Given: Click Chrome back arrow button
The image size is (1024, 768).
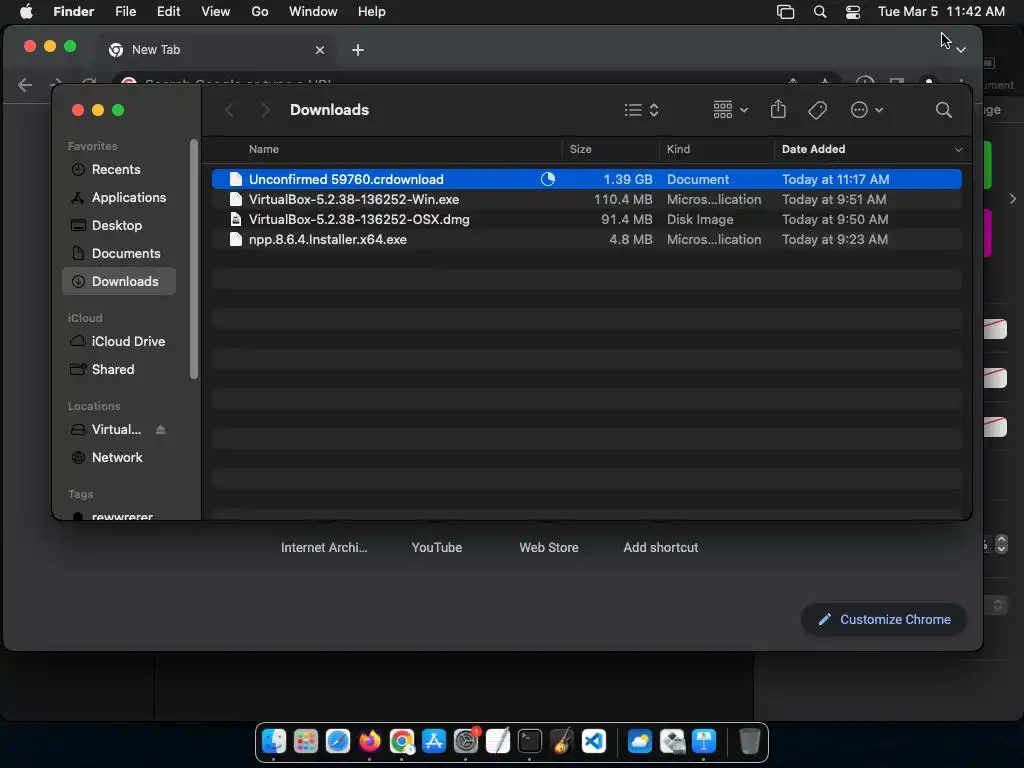Looking at the screenshot, I should click(25, 85).
